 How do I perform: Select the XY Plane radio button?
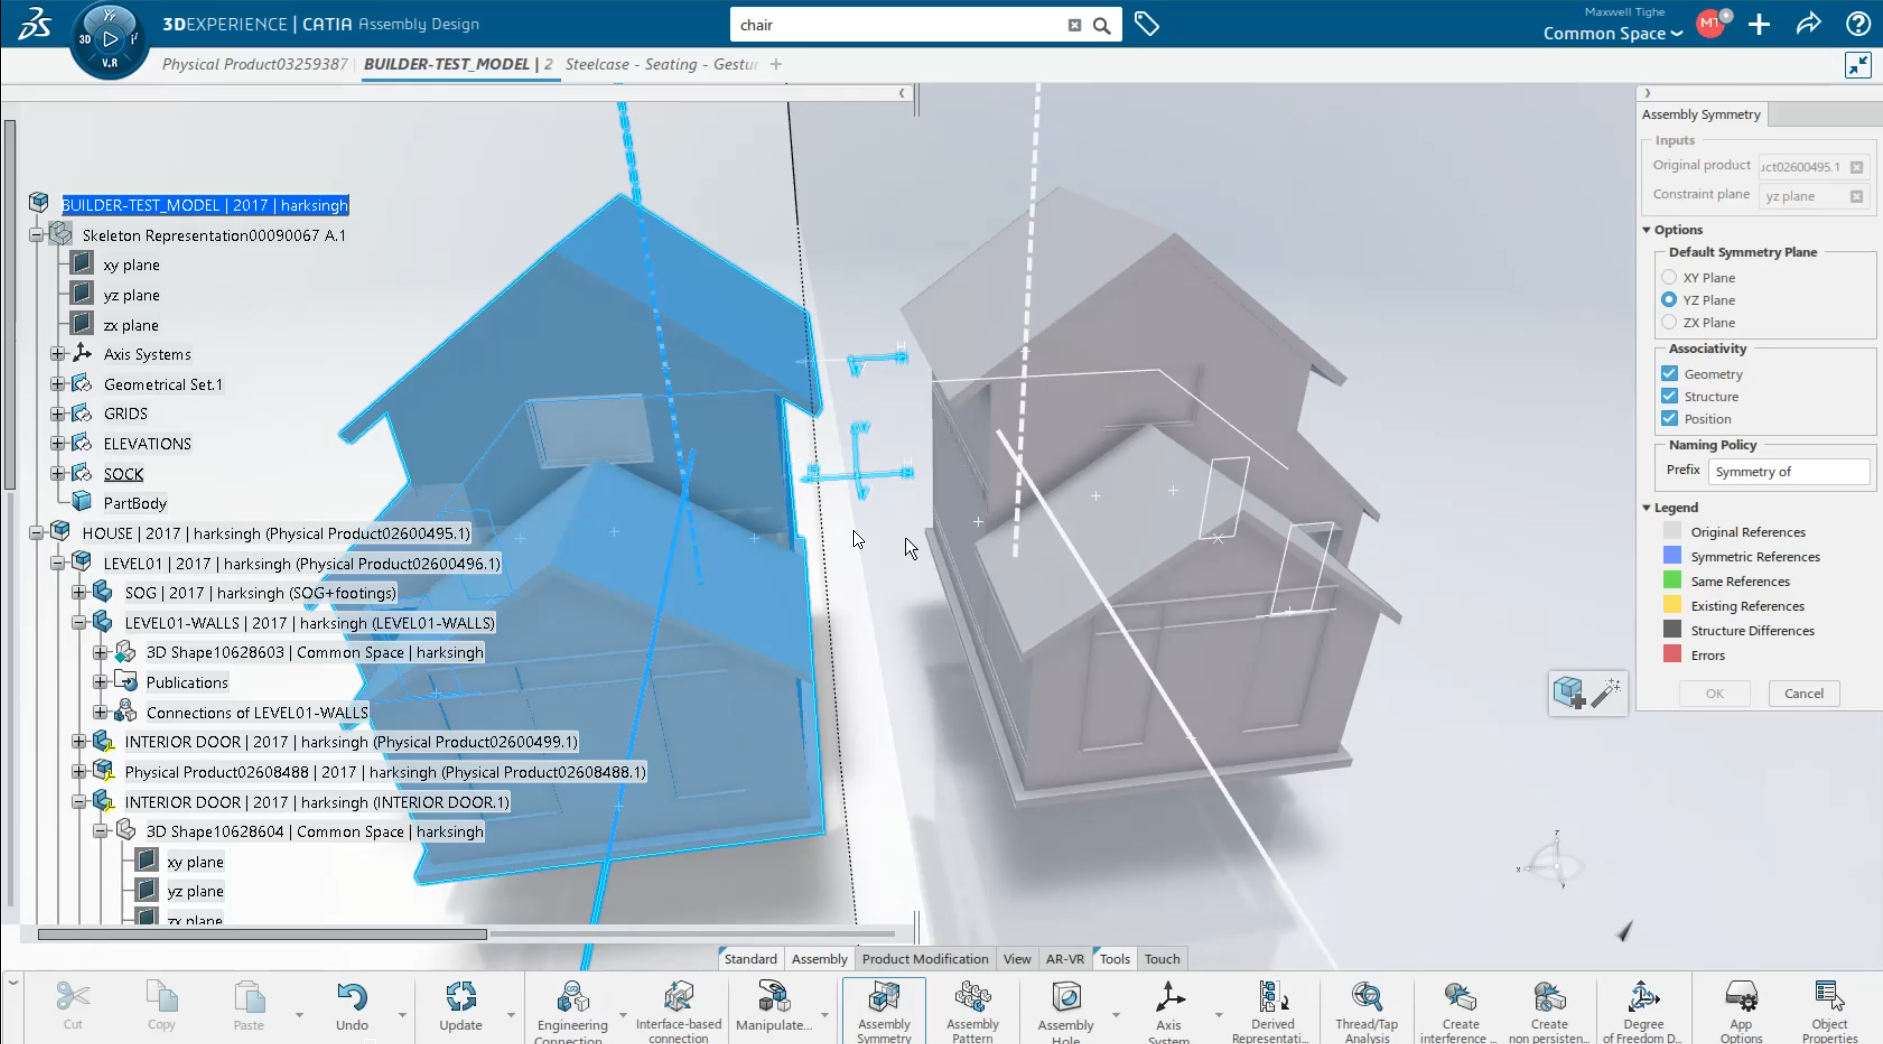1669,277
